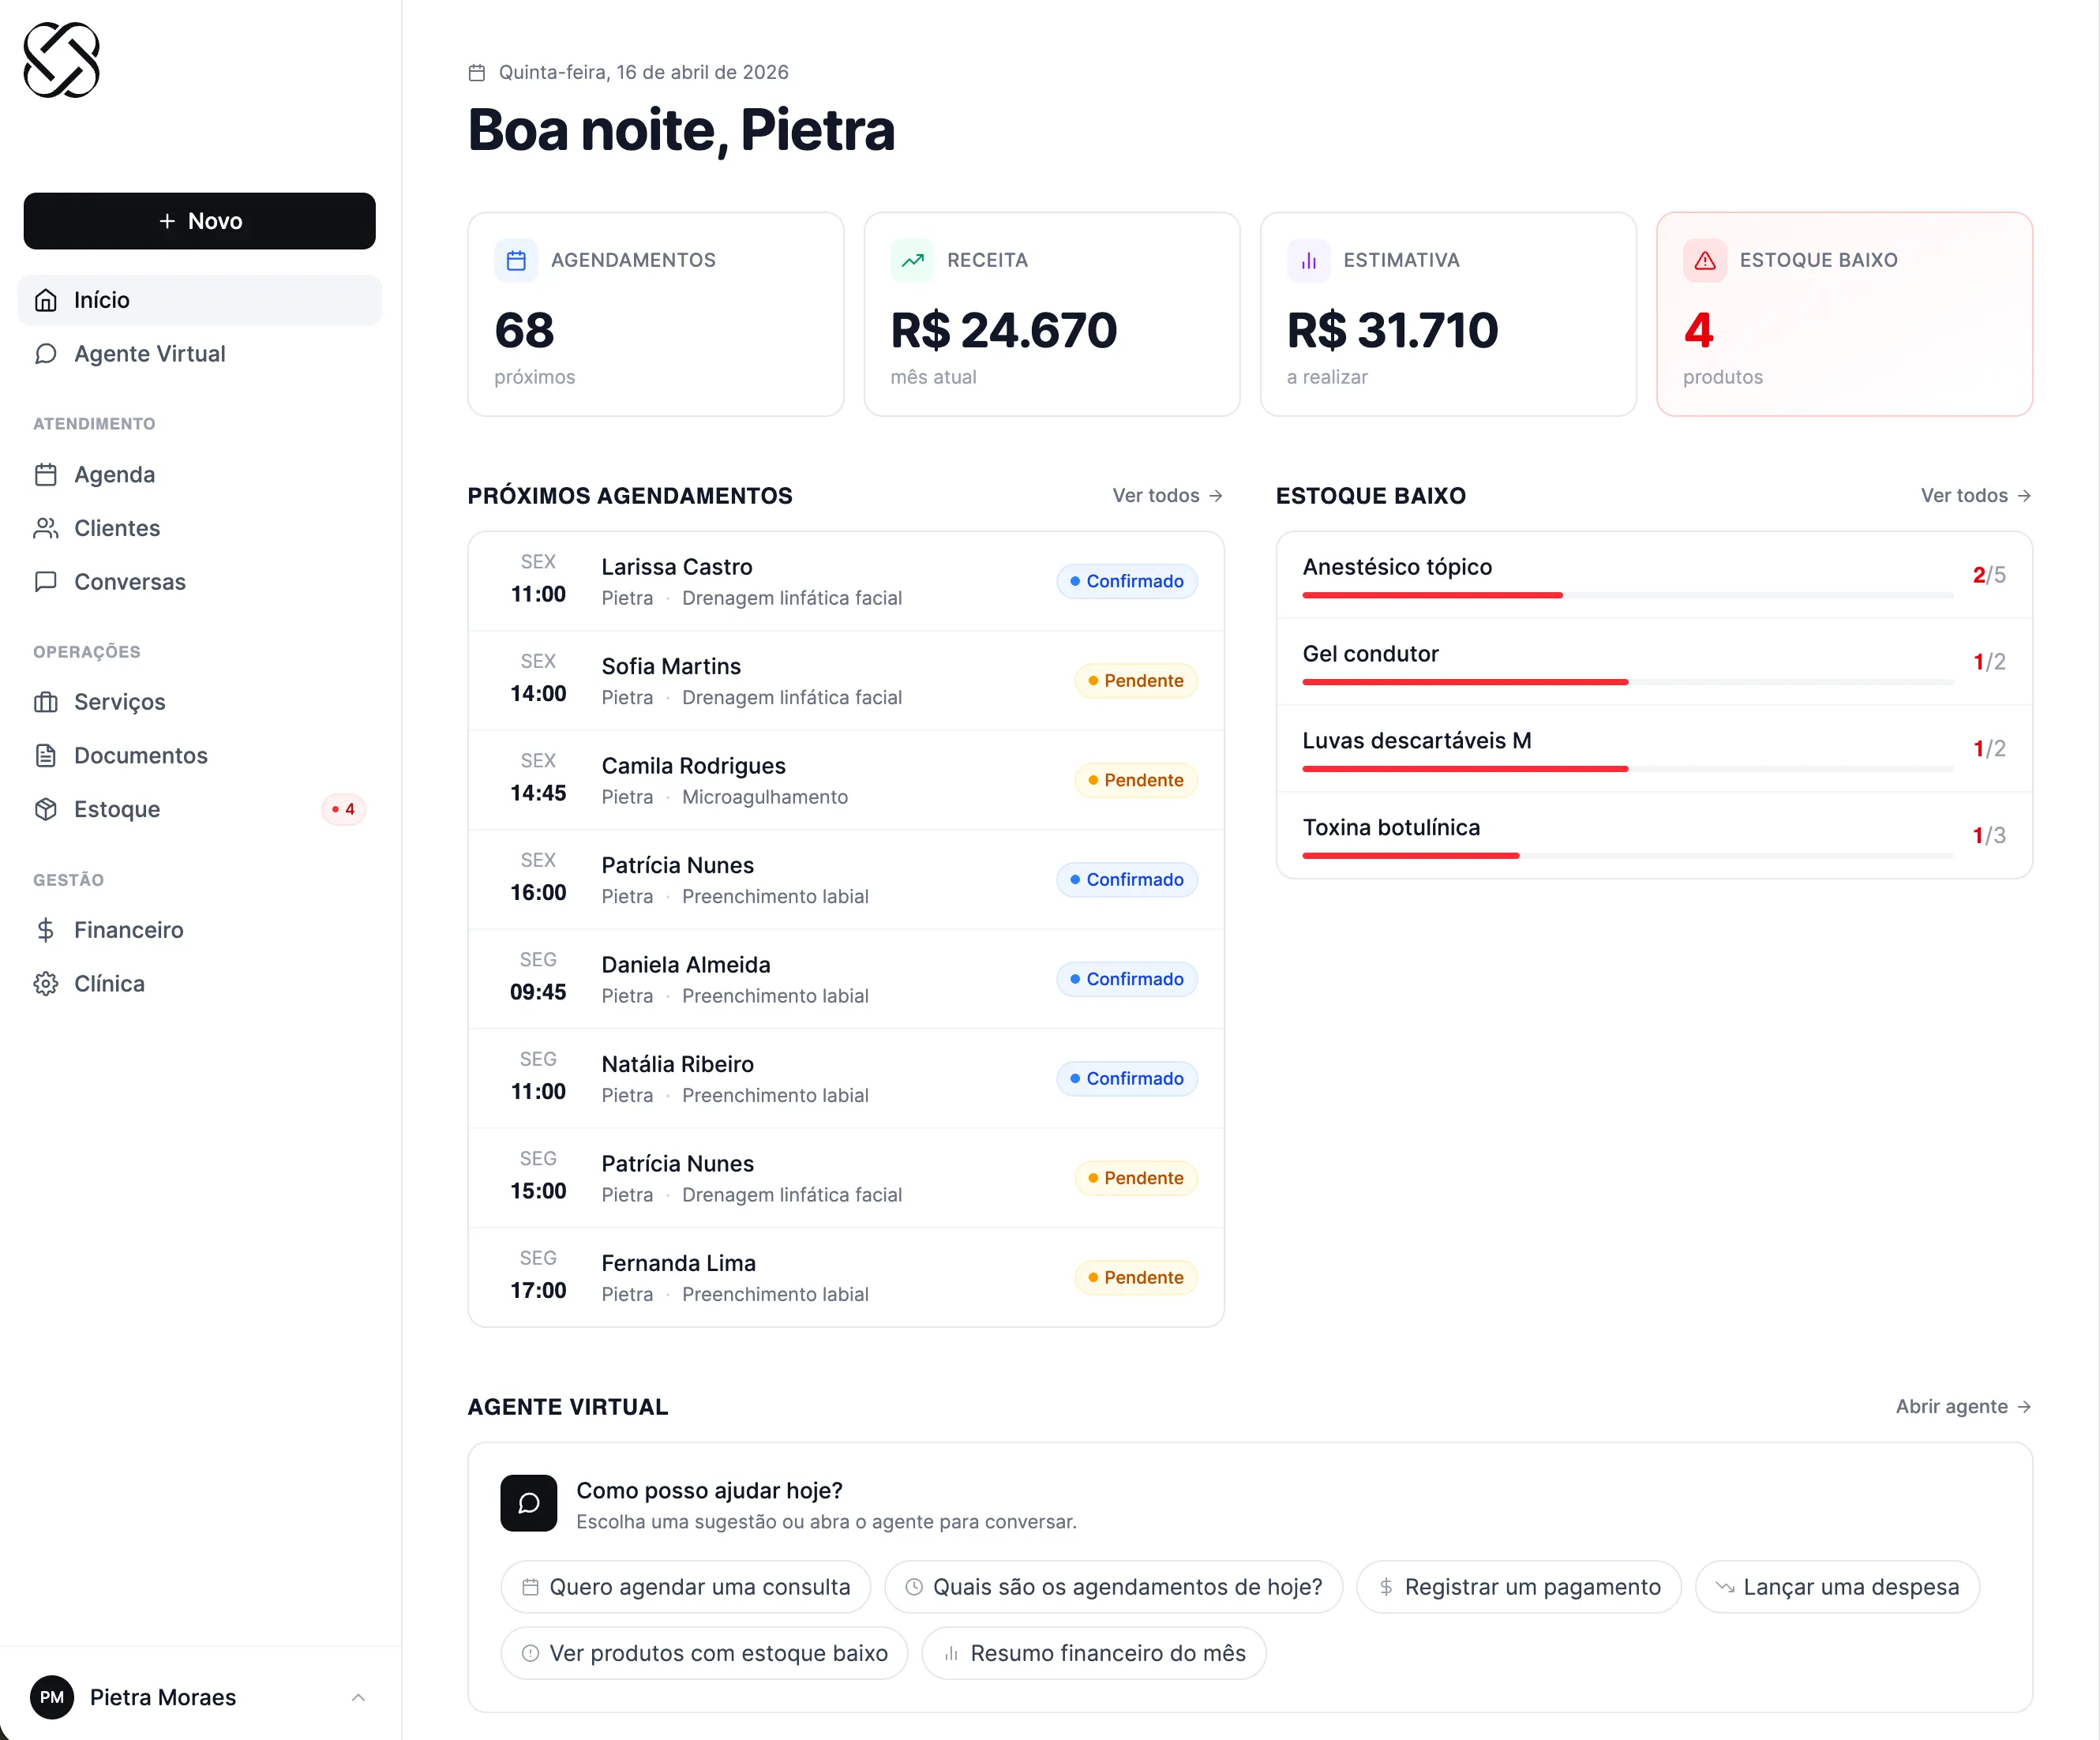Image resolution: width=2100 pixels, height=1740 pixels.
Task: Click the Estimativa bar chart icon
Action: (1308, 261)
